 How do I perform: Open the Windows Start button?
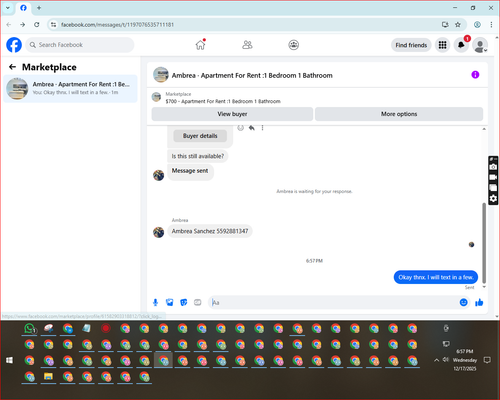[9, 360]
